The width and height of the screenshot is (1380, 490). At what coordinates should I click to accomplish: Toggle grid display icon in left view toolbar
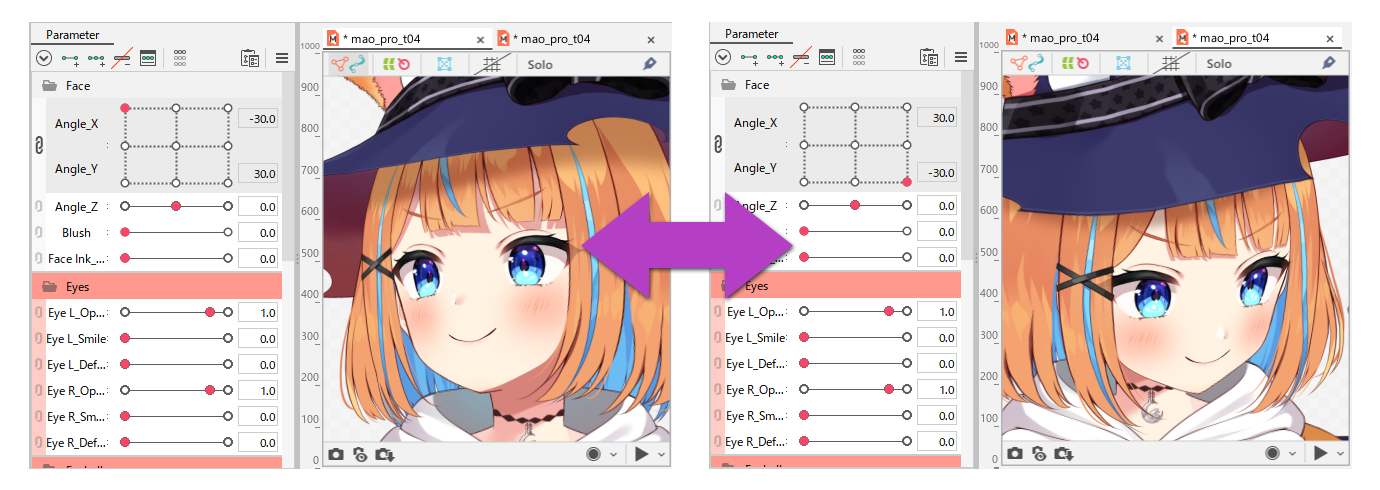491,64
